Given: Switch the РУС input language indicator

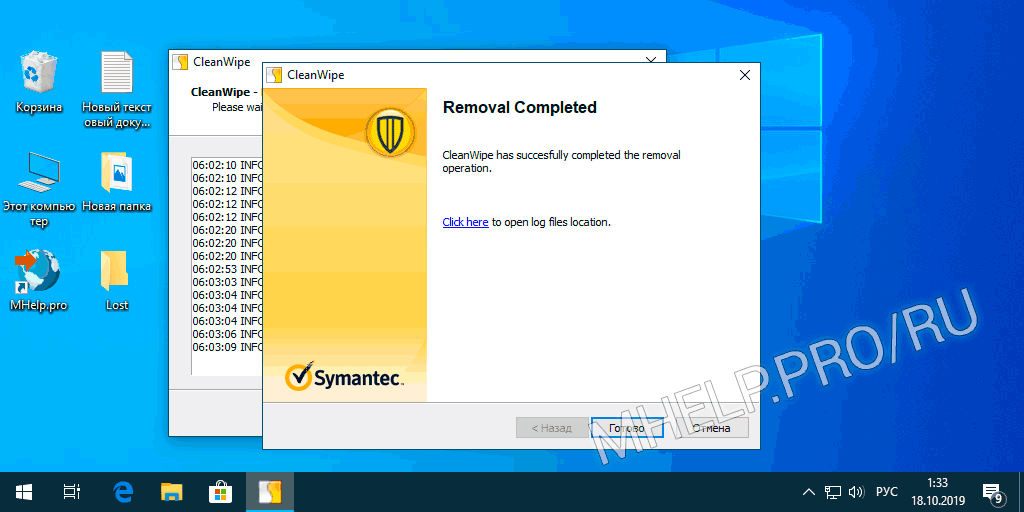Looking at the screenshot, I should [x=886, y=492].
